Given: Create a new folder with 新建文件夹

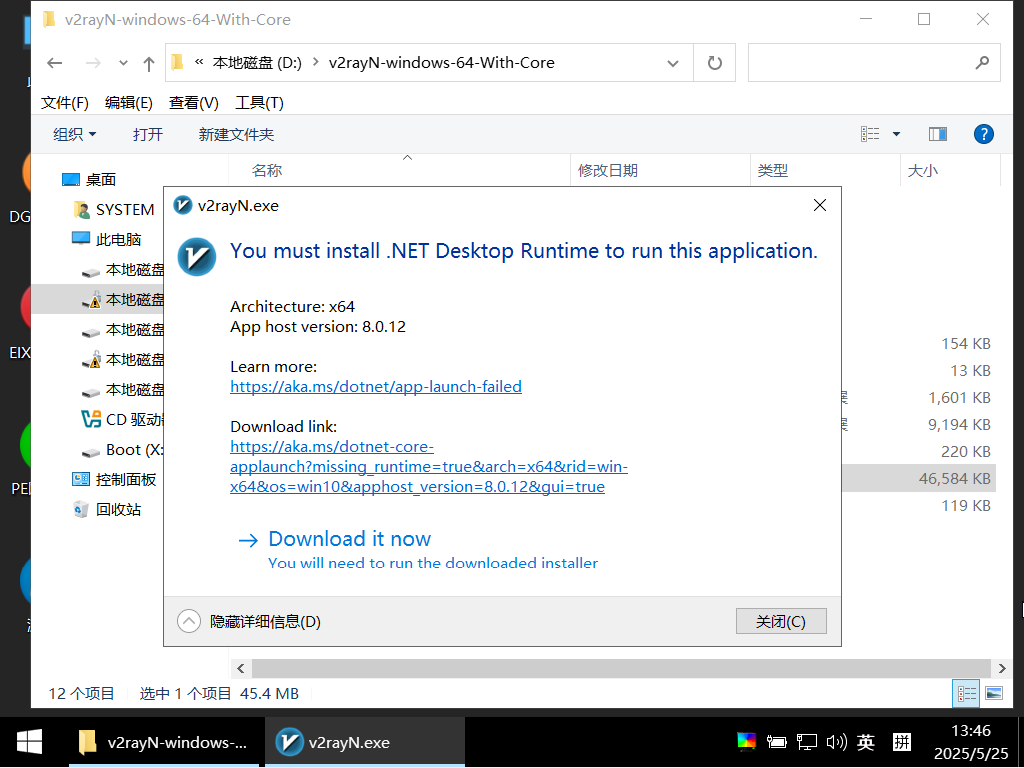Looking at the screenshot, I should point(236,135).
